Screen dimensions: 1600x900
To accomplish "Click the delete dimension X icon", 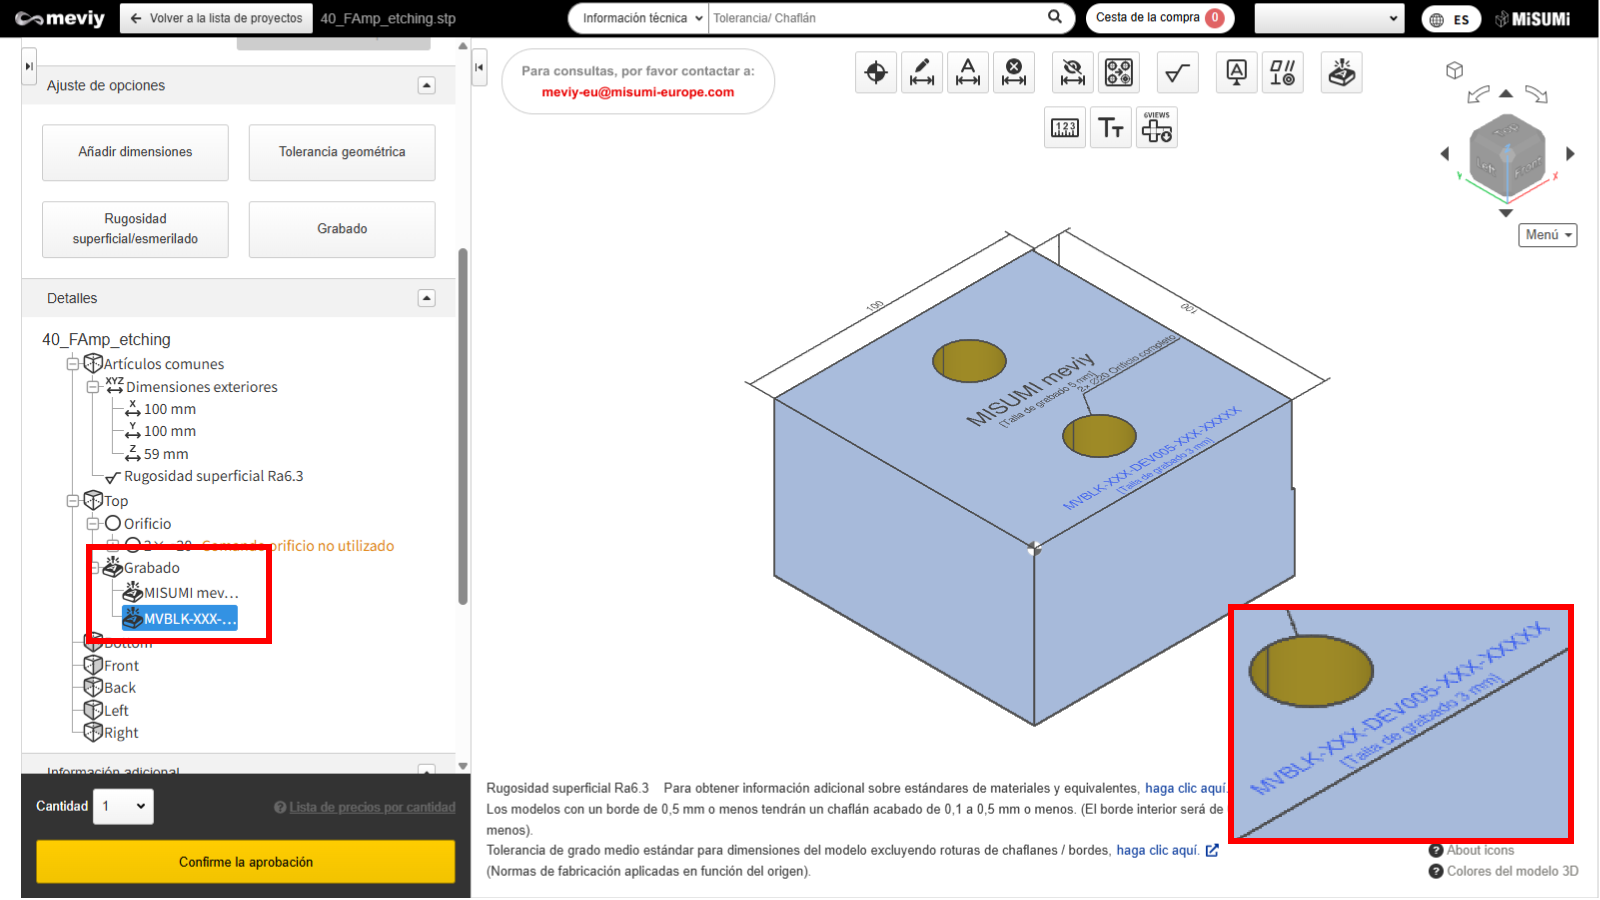I will pos(1014,73).
